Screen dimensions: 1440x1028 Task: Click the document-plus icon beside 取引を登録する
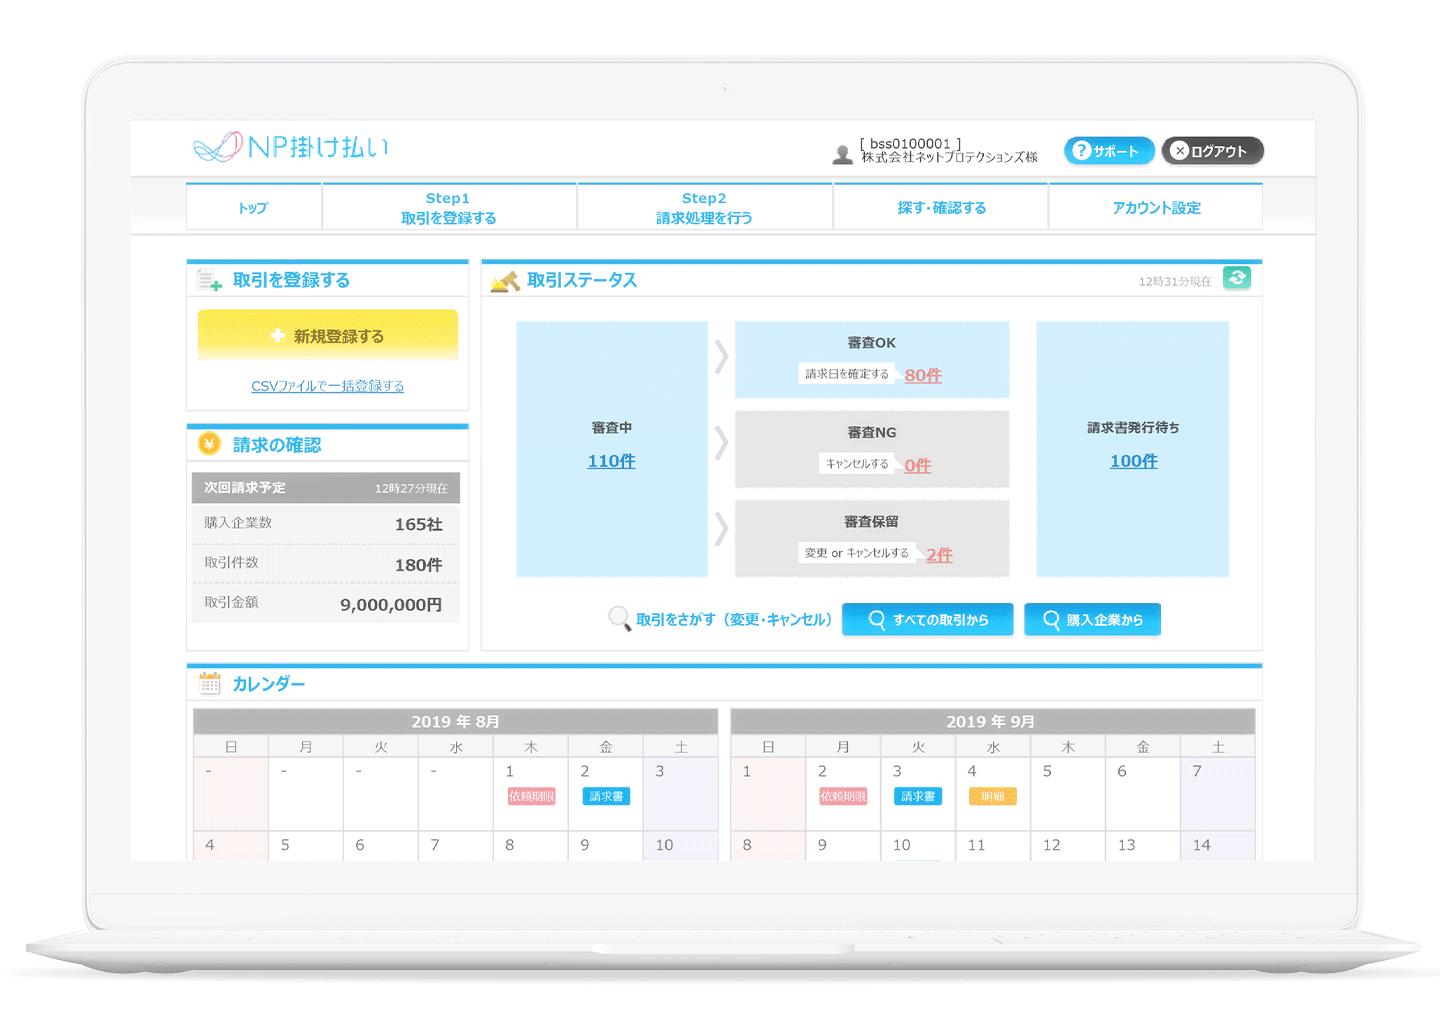209,280
